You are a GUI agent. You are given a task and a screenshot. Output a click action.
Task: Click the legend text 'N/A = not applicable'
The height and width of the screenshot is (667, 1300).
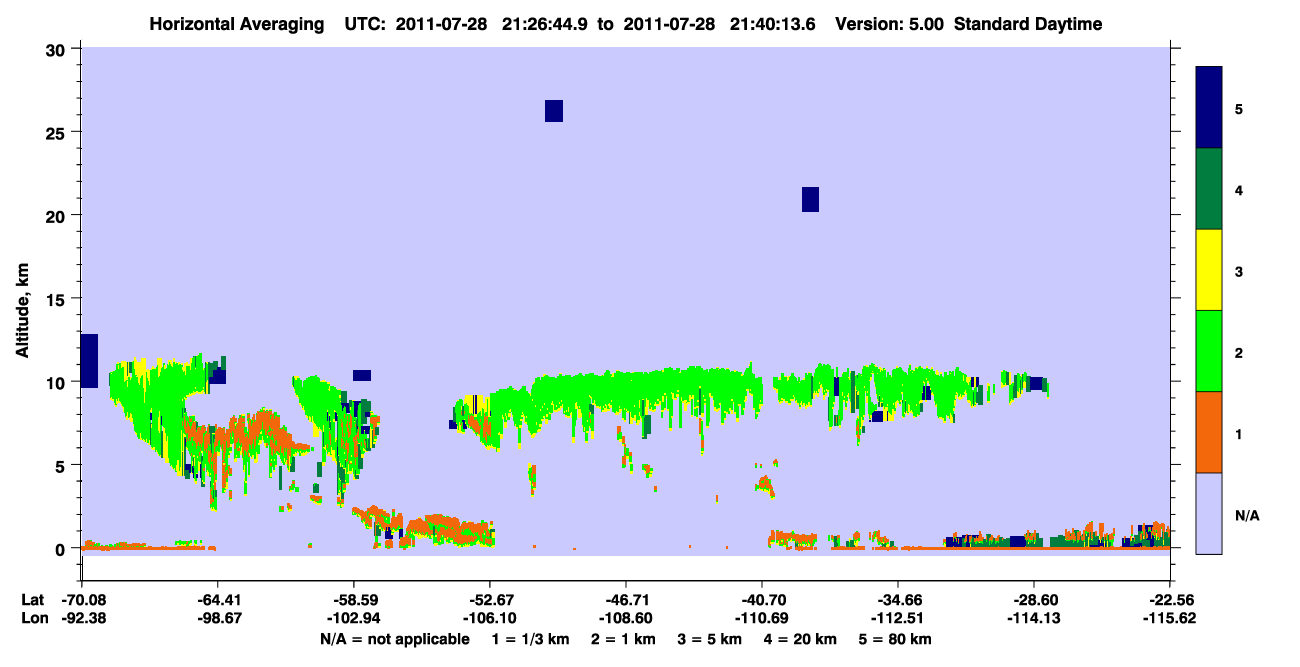(x=394, y=639)
